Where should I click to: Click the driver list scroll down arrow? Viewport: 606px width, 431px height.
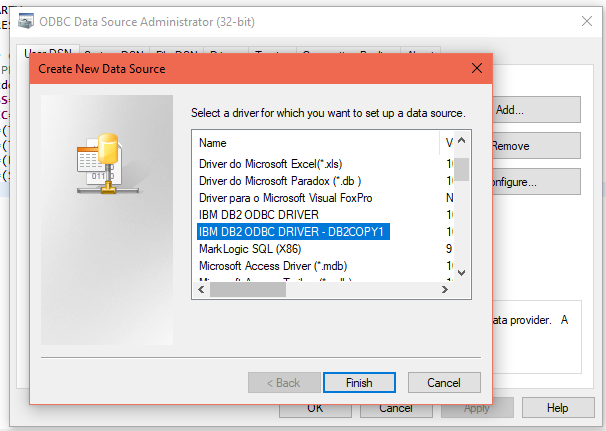coord(461,273)
